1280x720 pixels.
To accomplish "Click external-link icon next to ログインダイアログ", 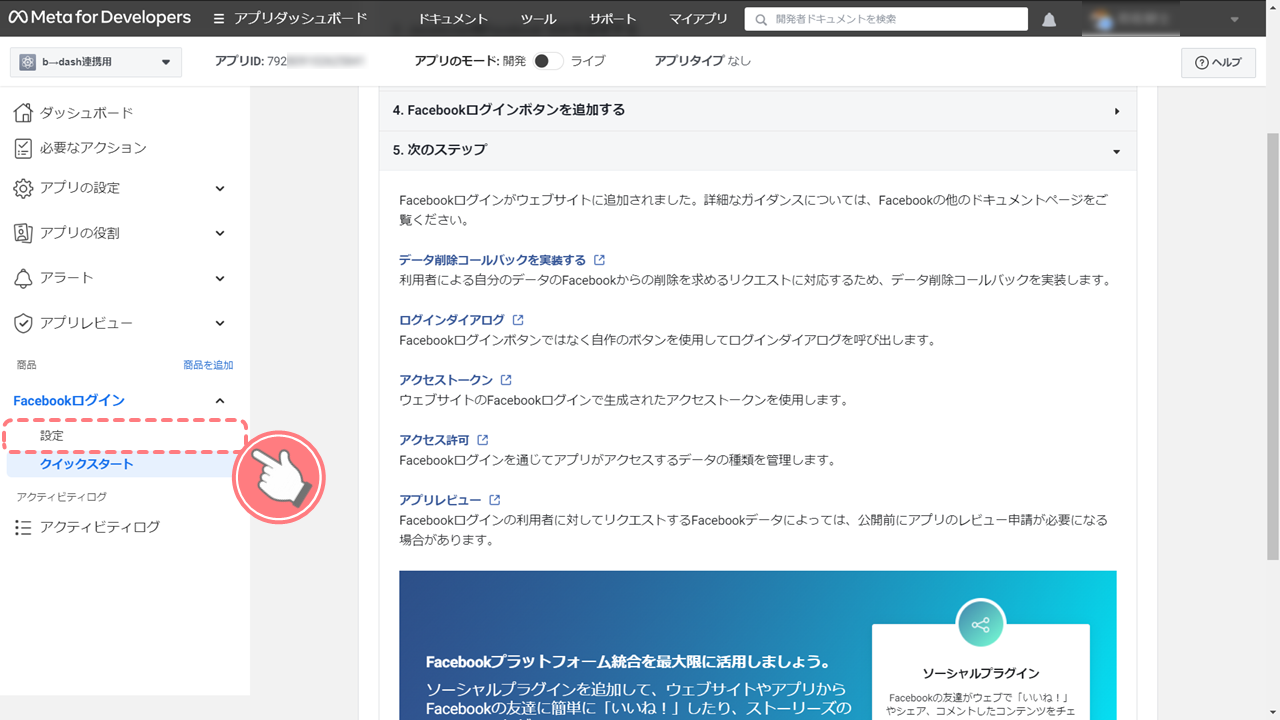I will [518, 320].
